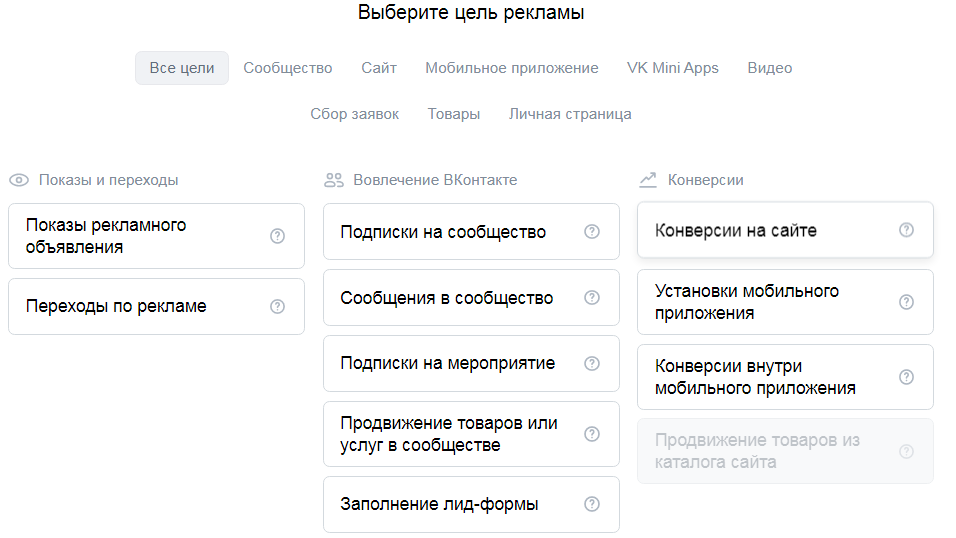
Task: Open help for Конверсии внутри мобильного приложения
Action: pyautogui.click(x=906, y=377)
